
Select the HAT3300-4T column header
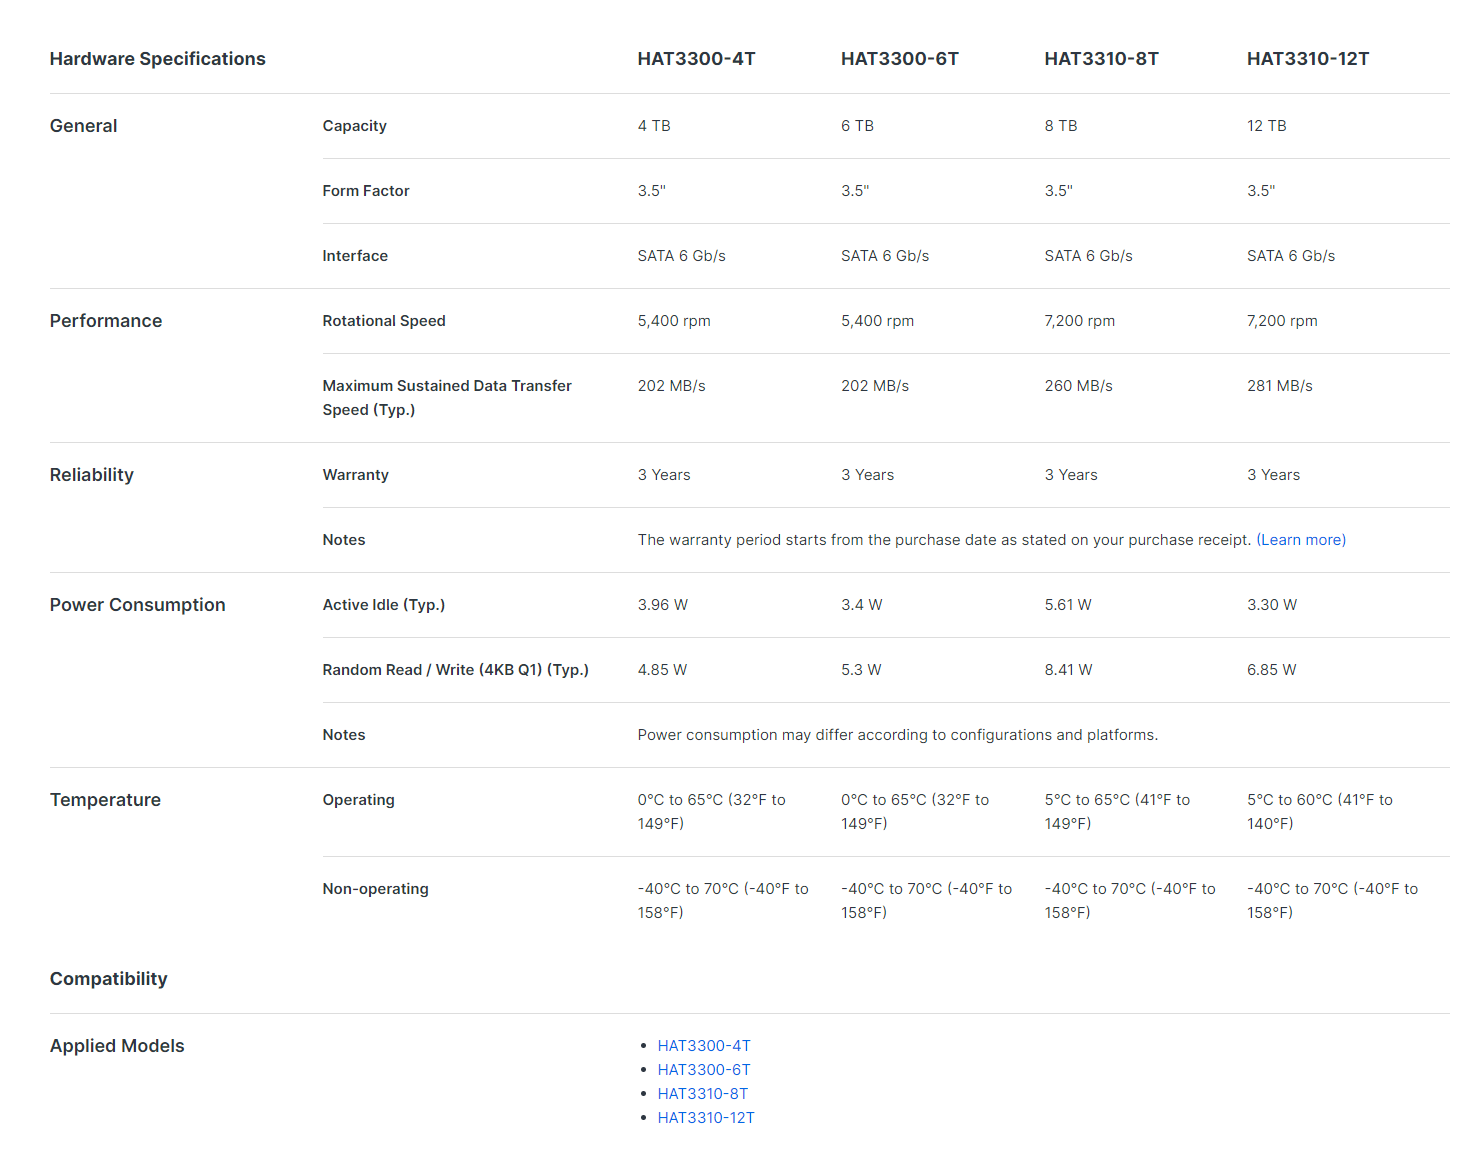coord(697,59)
